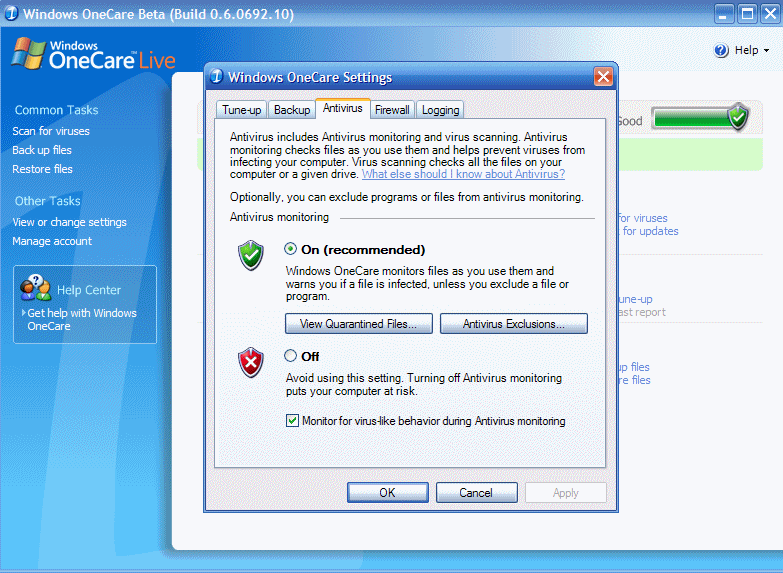The image size is (783, 573).
Task: Click the Windows OneCare Live logo
Action: coord(93,54)
